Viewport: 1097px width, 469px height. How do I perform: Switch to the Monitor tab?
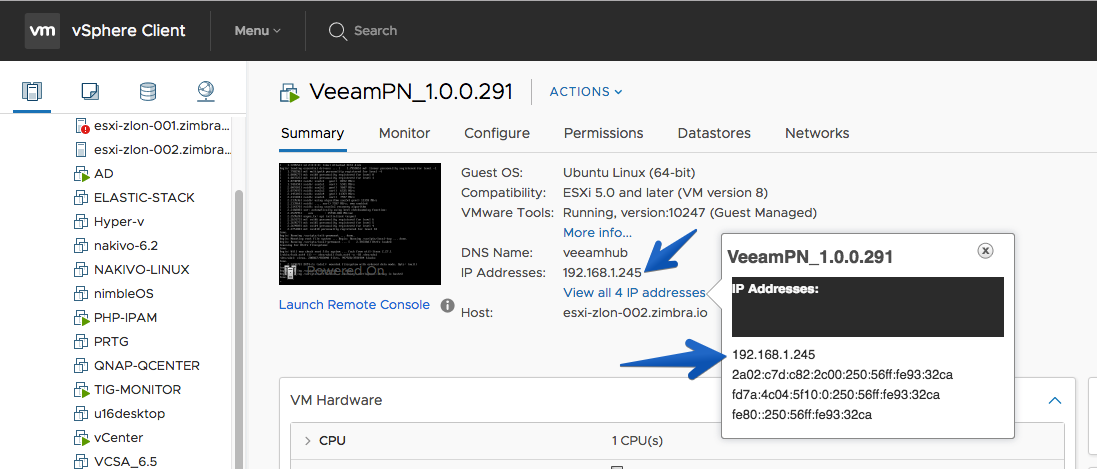click(x=404, y=133)
